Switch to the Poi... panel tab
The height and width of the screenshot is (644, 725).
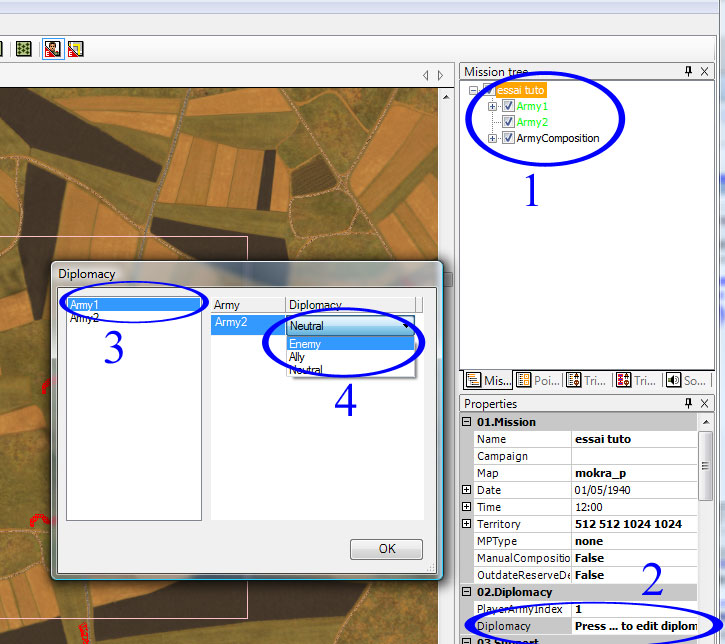coord(537,380)
